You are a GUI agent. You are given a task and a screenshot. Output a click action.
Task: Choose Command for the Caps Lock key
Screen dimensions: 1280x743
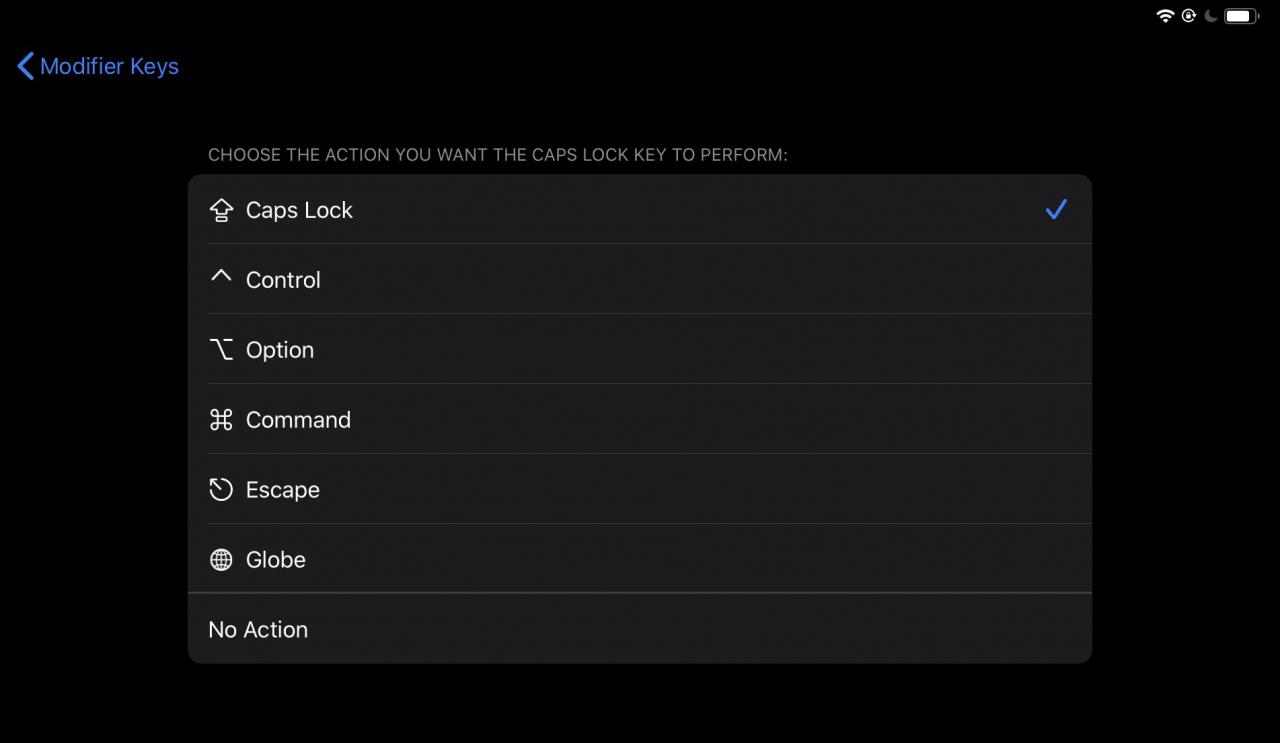click(x=640, y=419)
